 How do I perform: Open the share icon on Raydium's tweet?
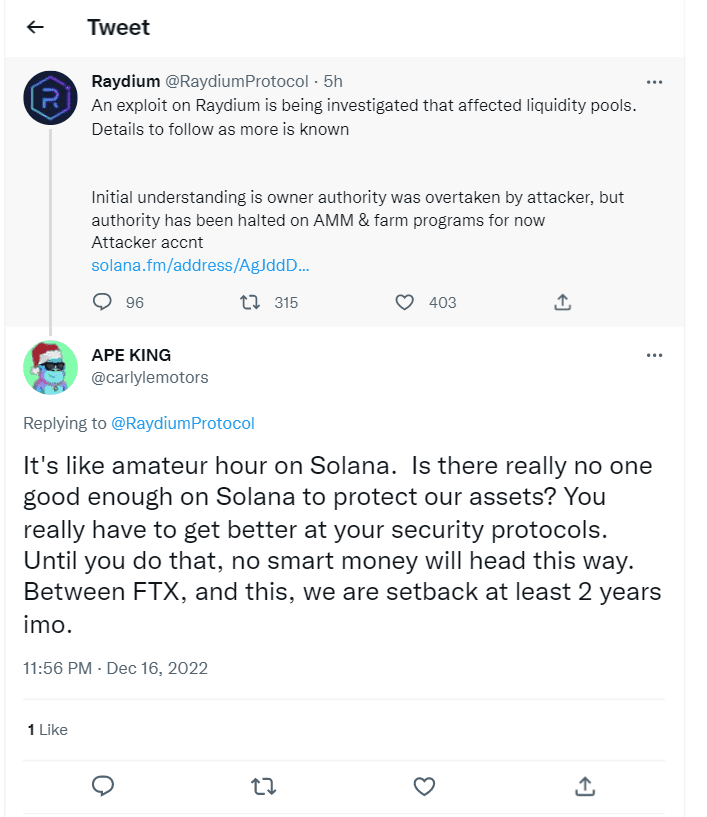point(562,302)
